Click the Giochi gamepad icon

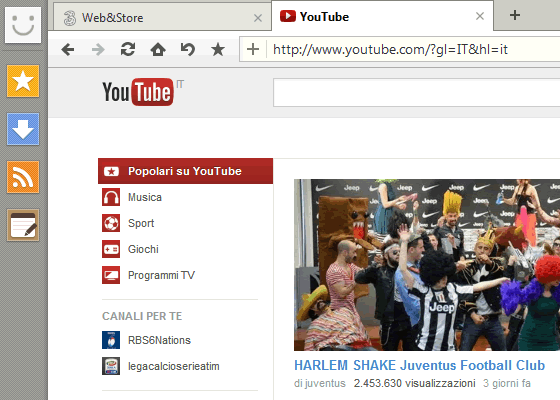point(111,249)
